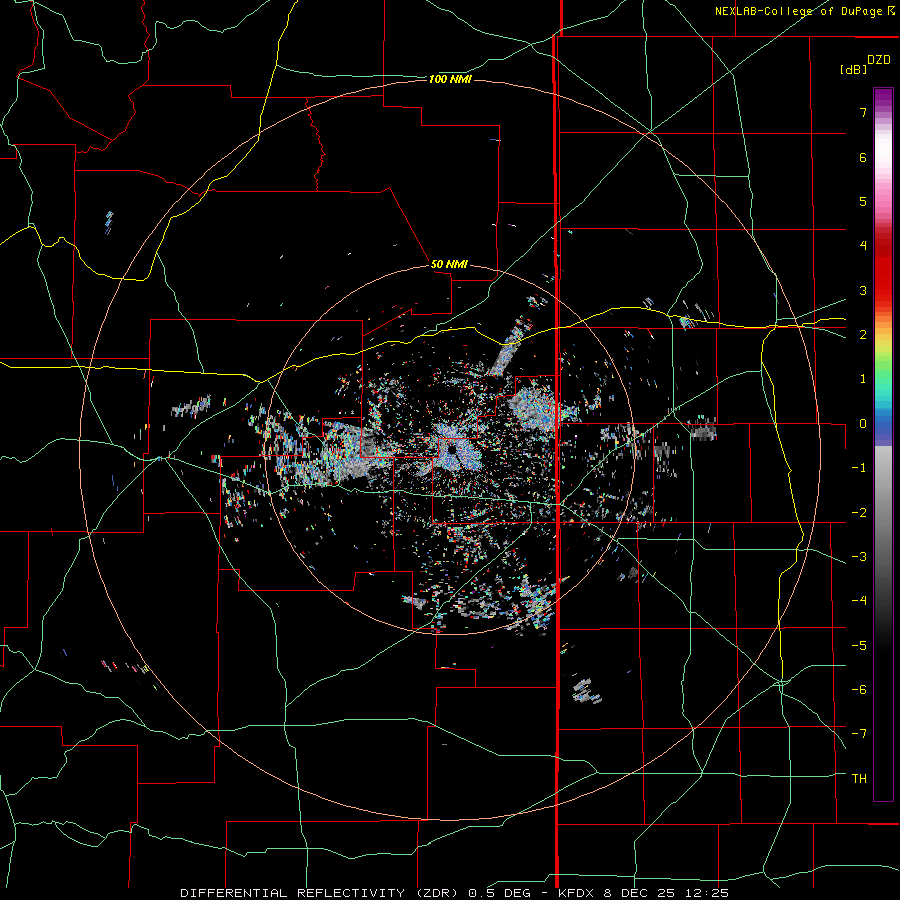This screenshot has width=900, height=900.
Task: Click the "TH" threshold label on the scale
Action: pos(859,779)
